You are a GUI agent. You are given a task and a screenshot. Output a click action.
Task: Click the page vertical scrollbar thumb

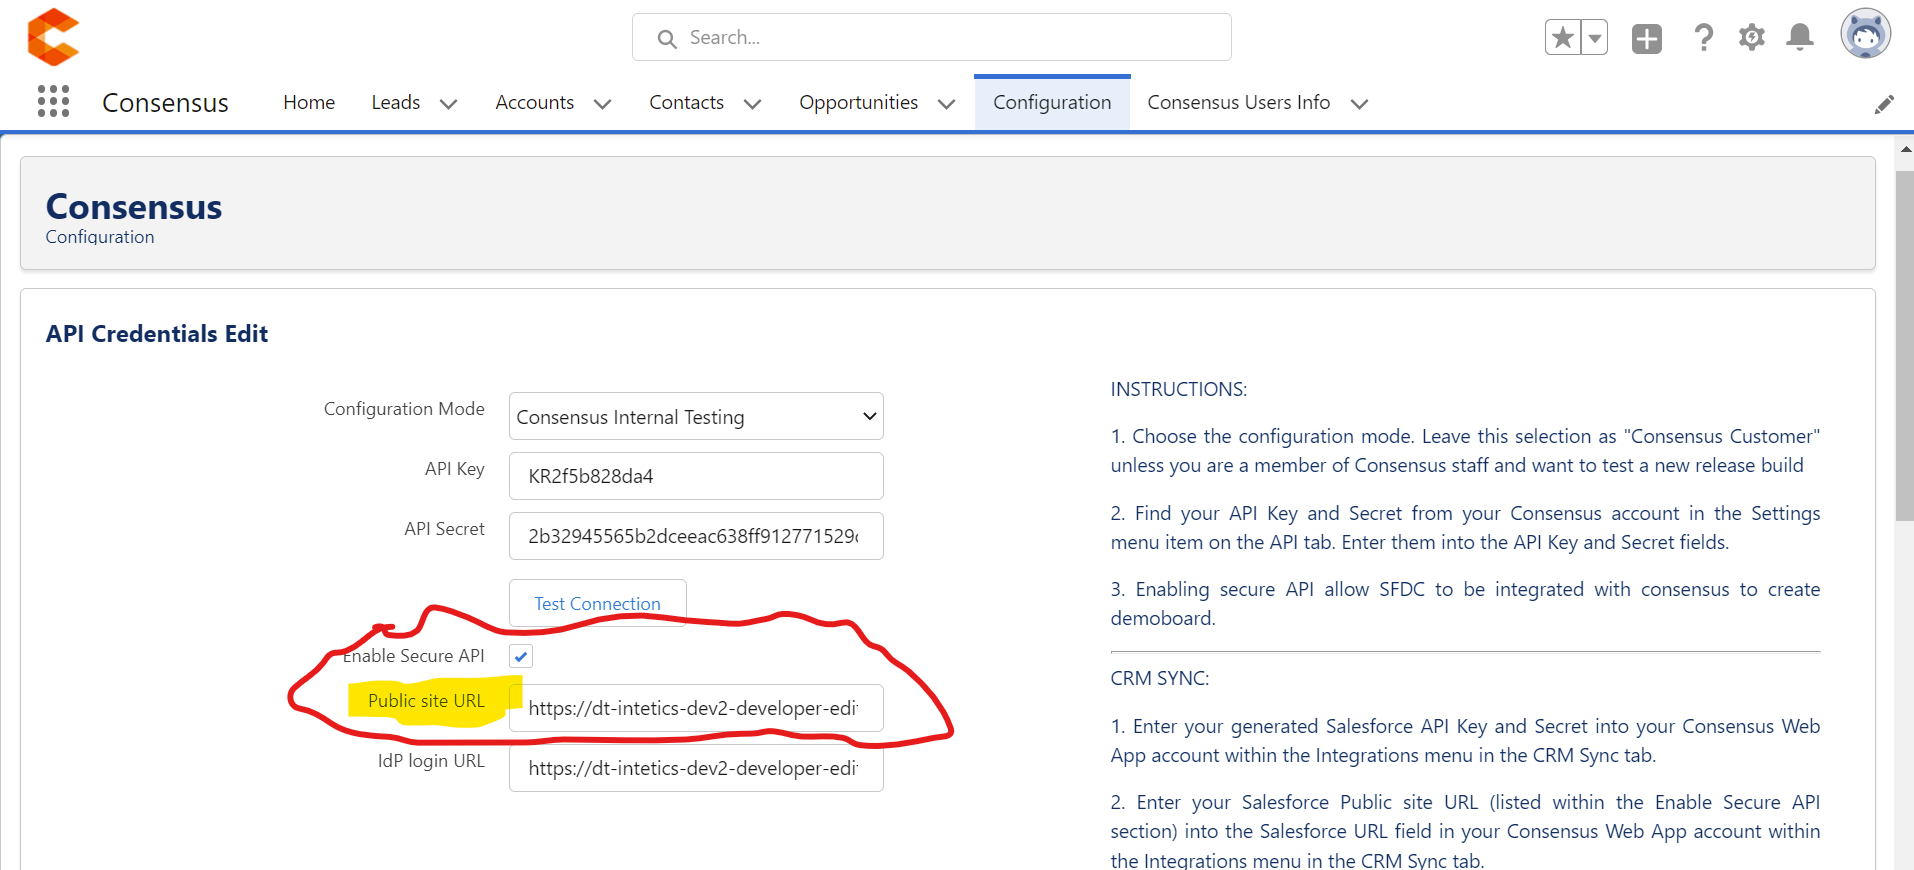point(1904,345)
